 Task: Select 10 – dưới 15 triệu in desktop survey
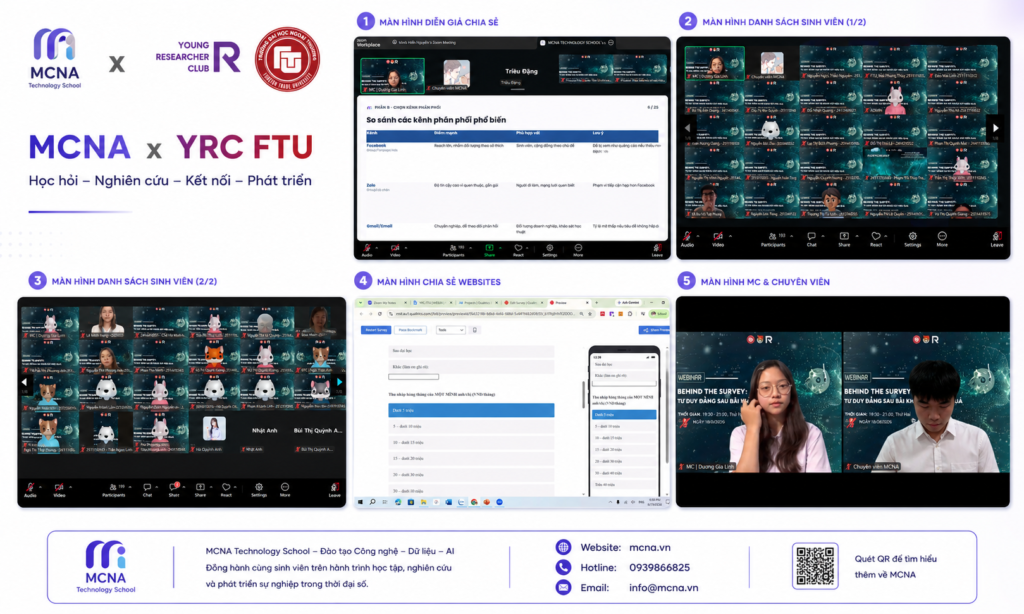pos(471,443)
